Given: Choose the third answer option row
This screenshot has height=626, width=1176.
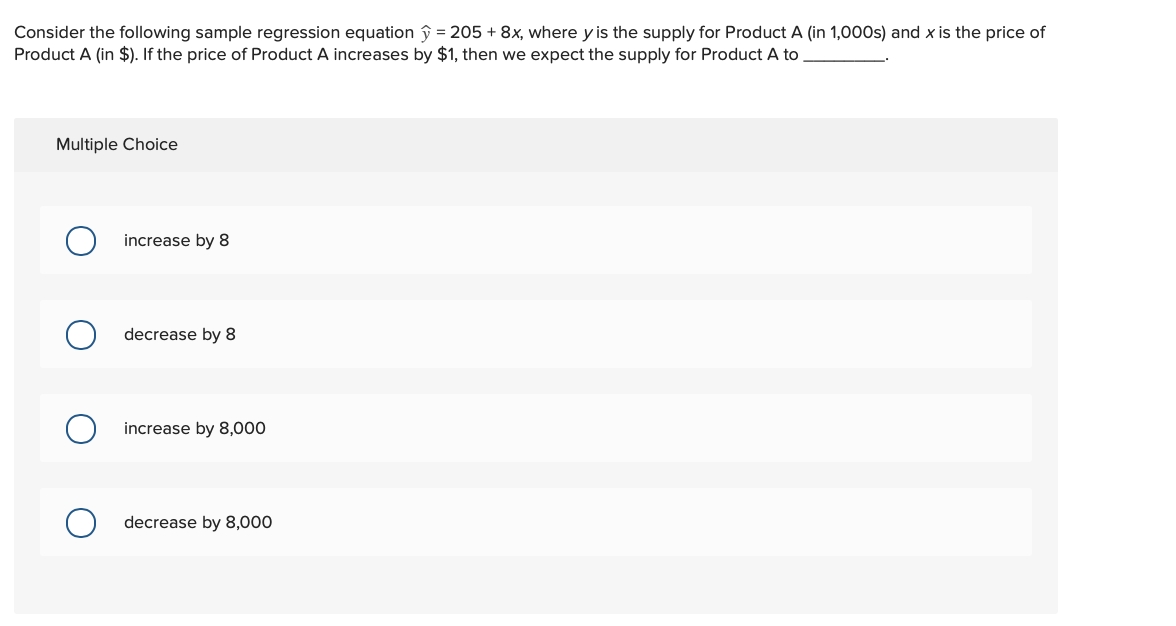Looking at the screenshot, I should (x=535, y=428).
